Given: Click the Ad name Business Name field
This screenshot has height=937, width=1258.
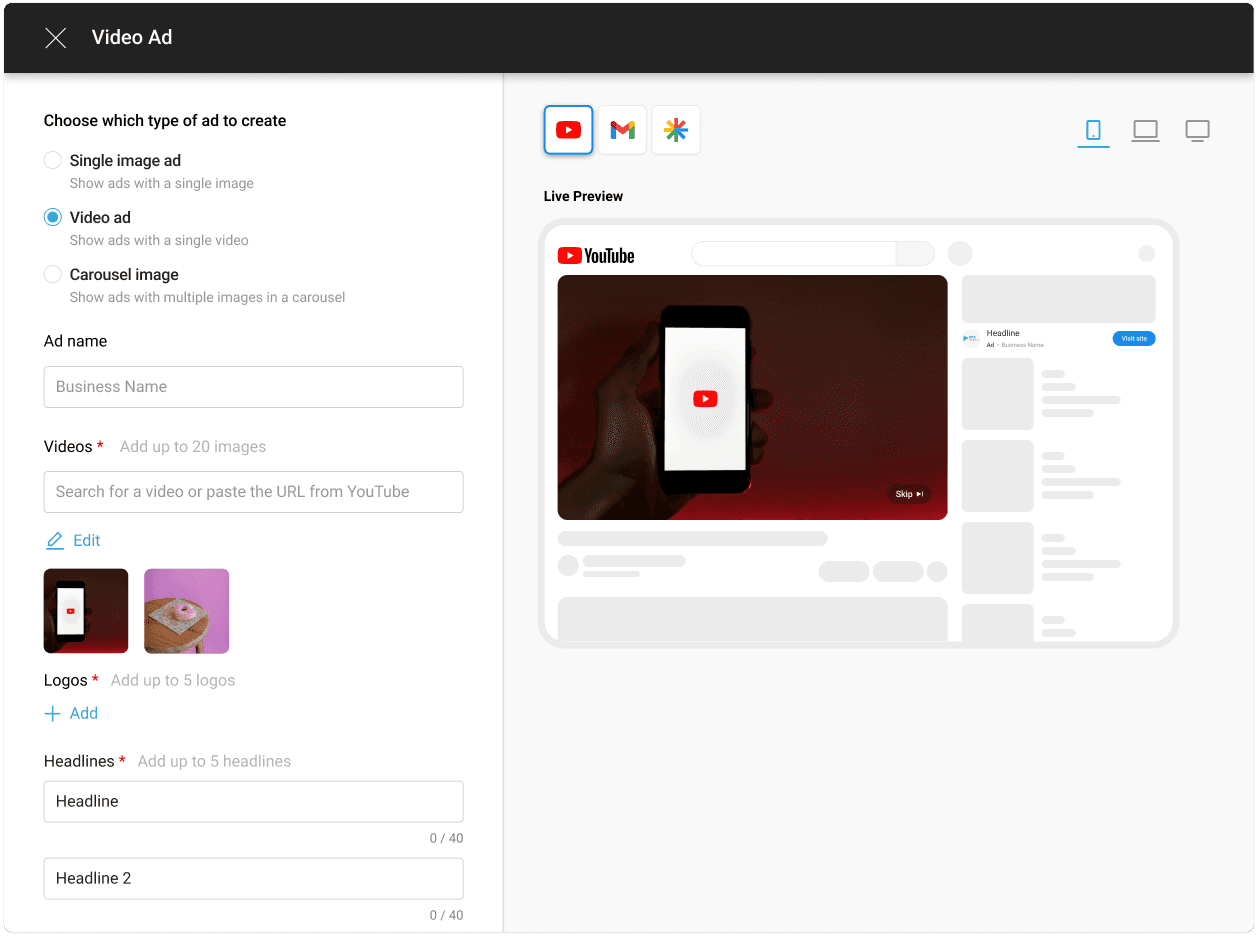Looking at the screenshot, I should (x=253, y=387).
